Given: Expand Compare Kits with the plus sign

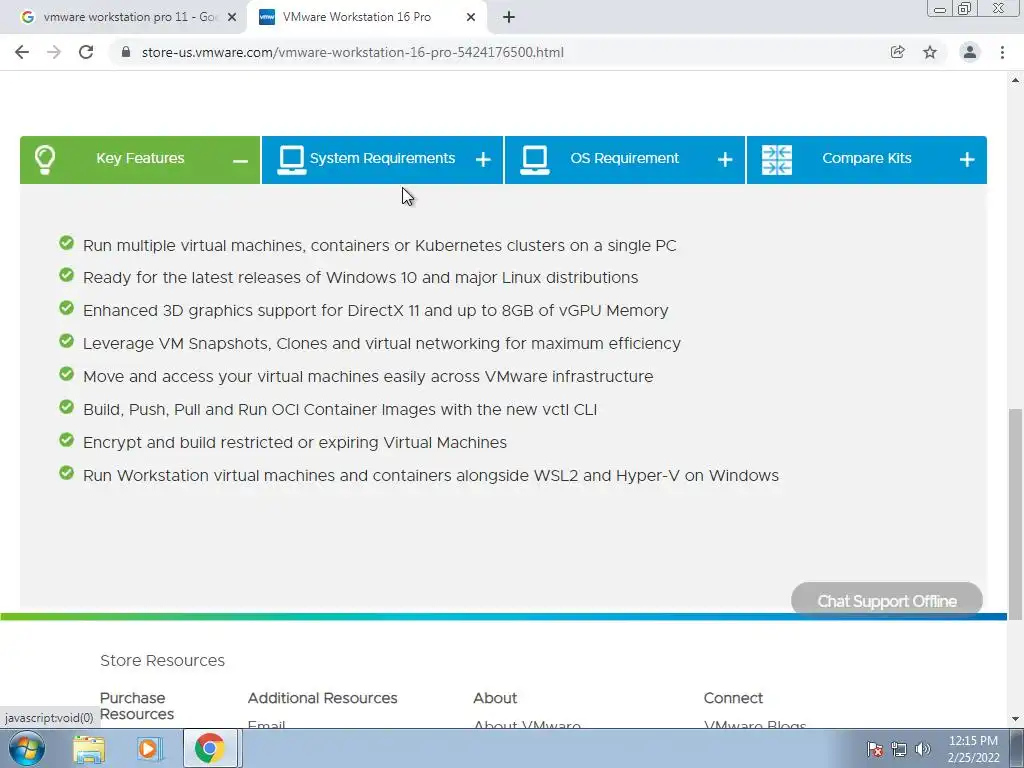Looking at the screenshot, I should pos(967,160).
